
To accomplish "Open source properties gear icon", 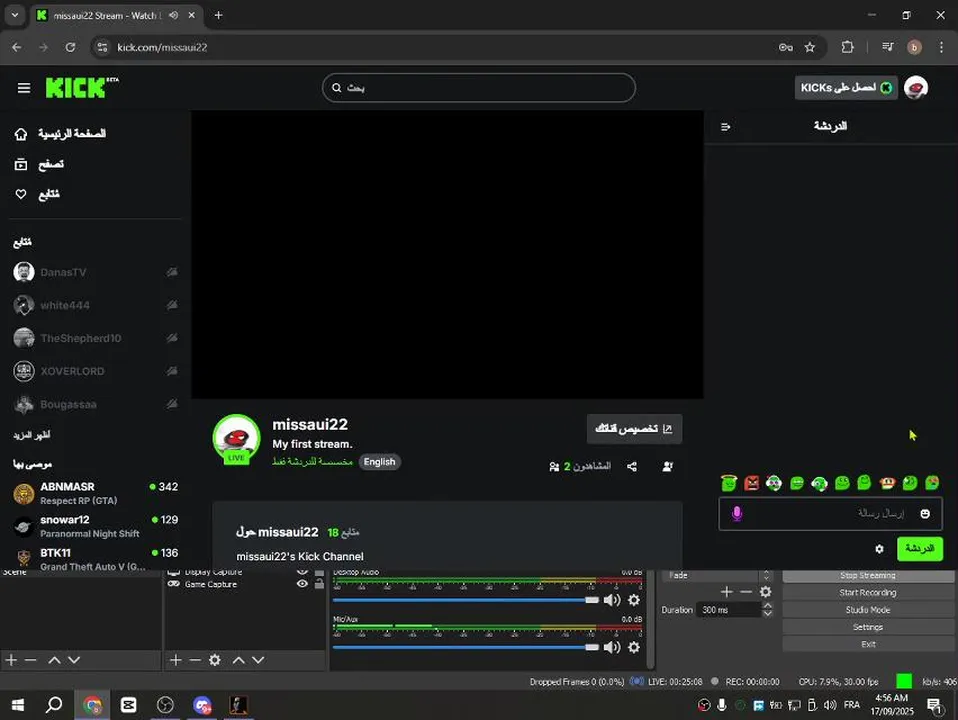I will (x=215, y=660).
